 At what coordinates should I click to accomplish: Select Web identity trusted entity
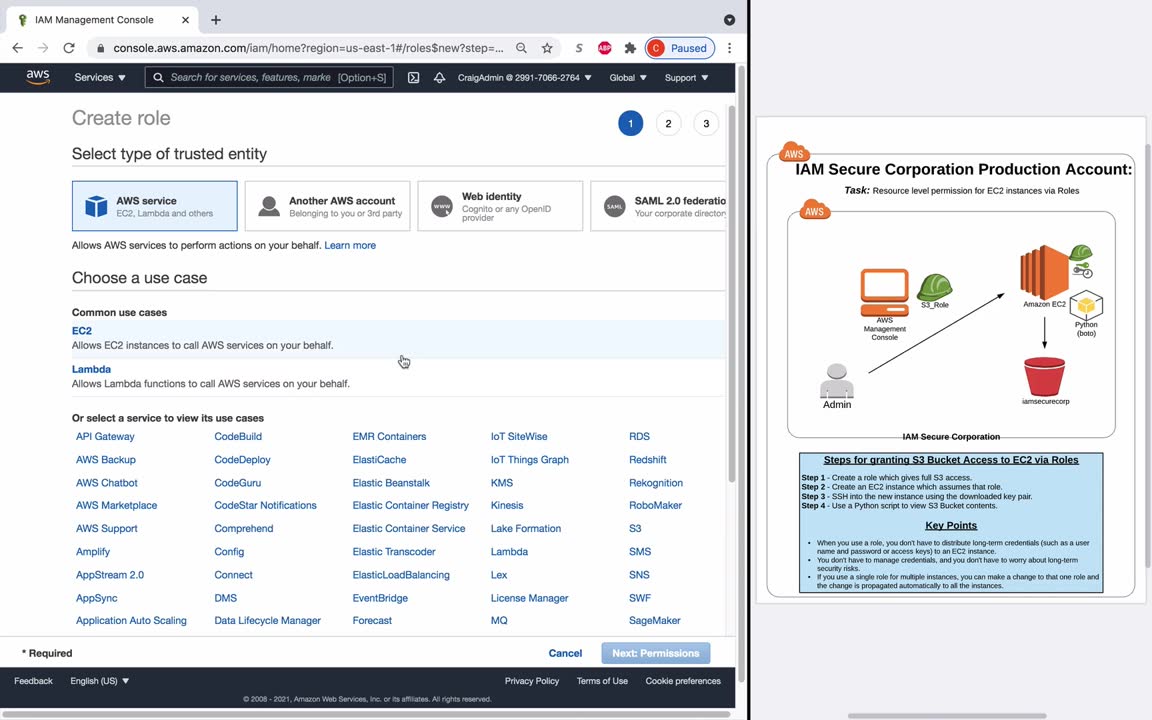500,206
